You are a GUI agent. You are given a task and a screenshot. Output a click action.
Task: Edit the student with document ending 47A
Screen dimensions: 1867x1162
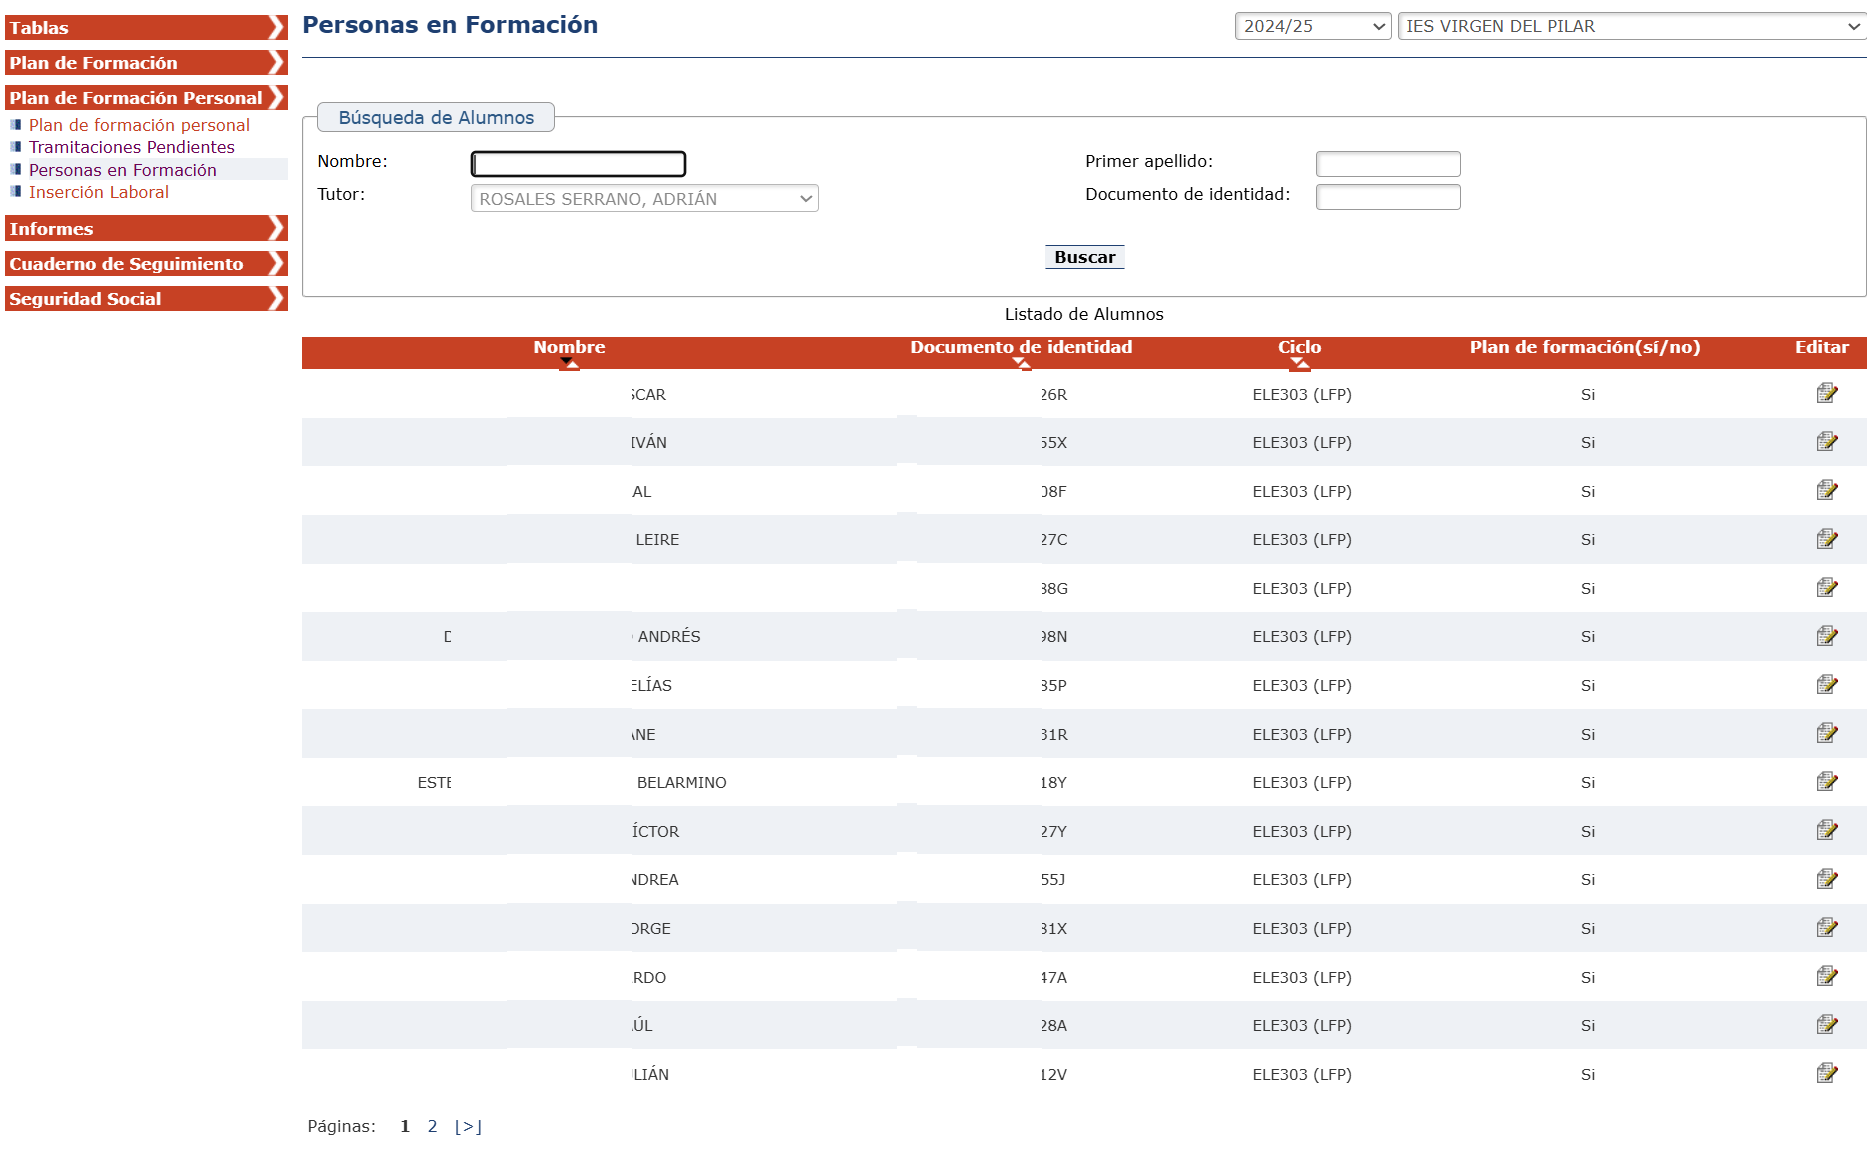[1826, 976]
